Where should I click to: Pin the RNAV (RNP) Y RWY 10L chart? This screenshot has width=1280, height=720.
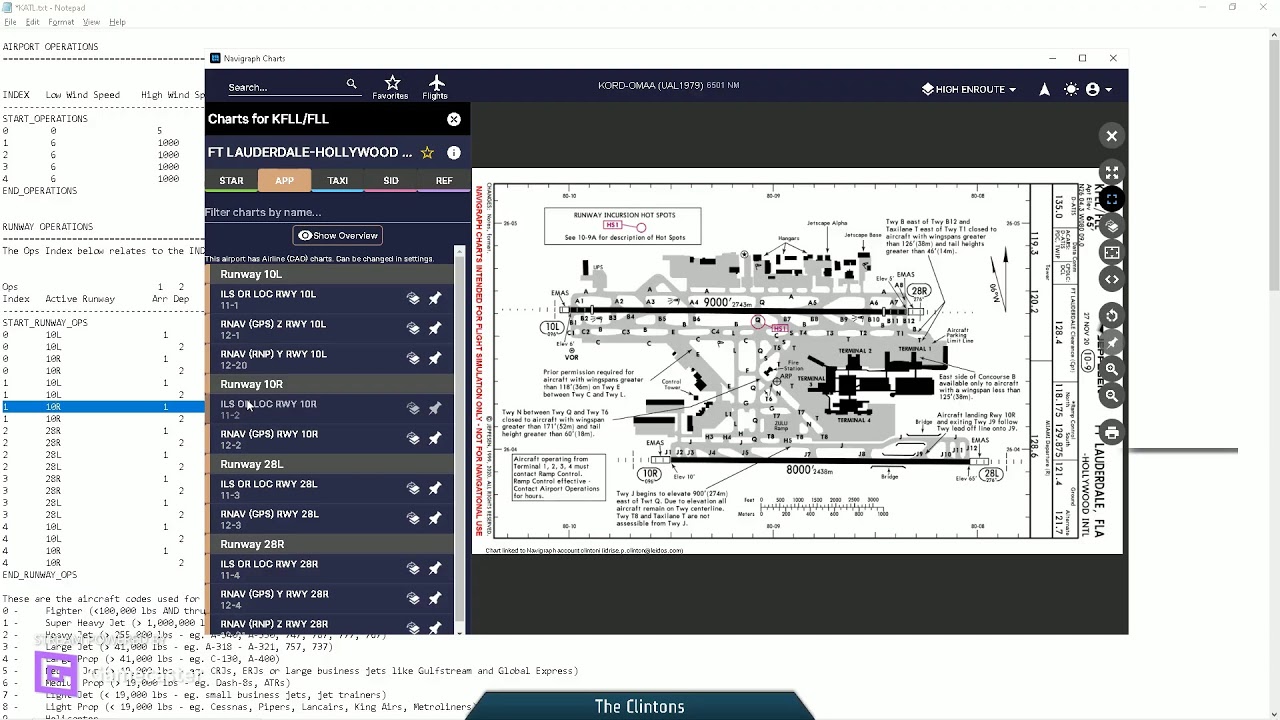pos(435,358)
